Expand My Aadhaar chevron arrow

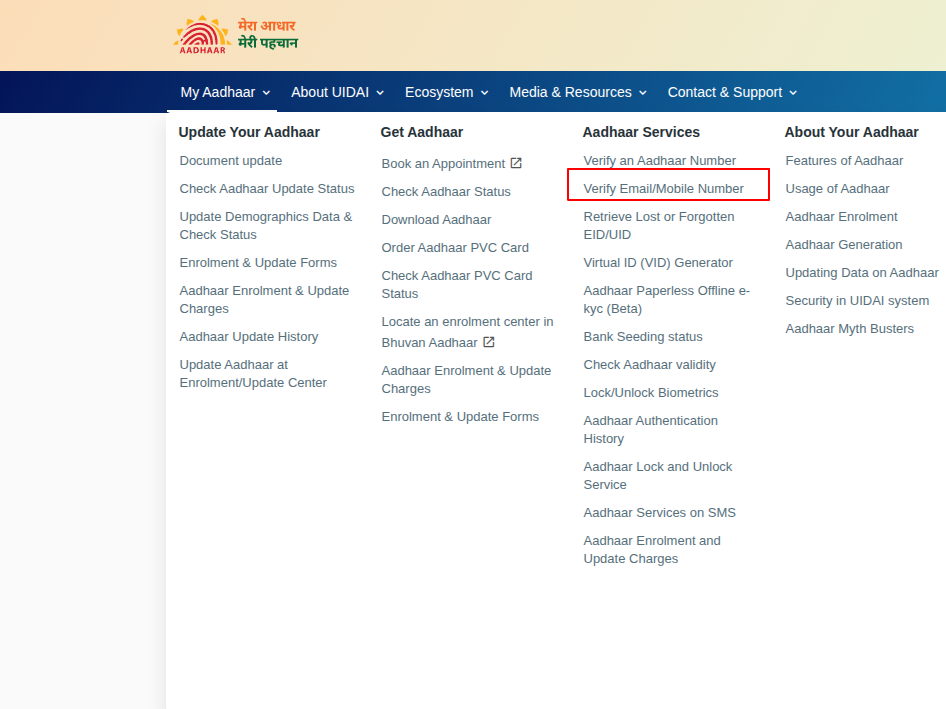pyautogui.click(x=266, y=92)
